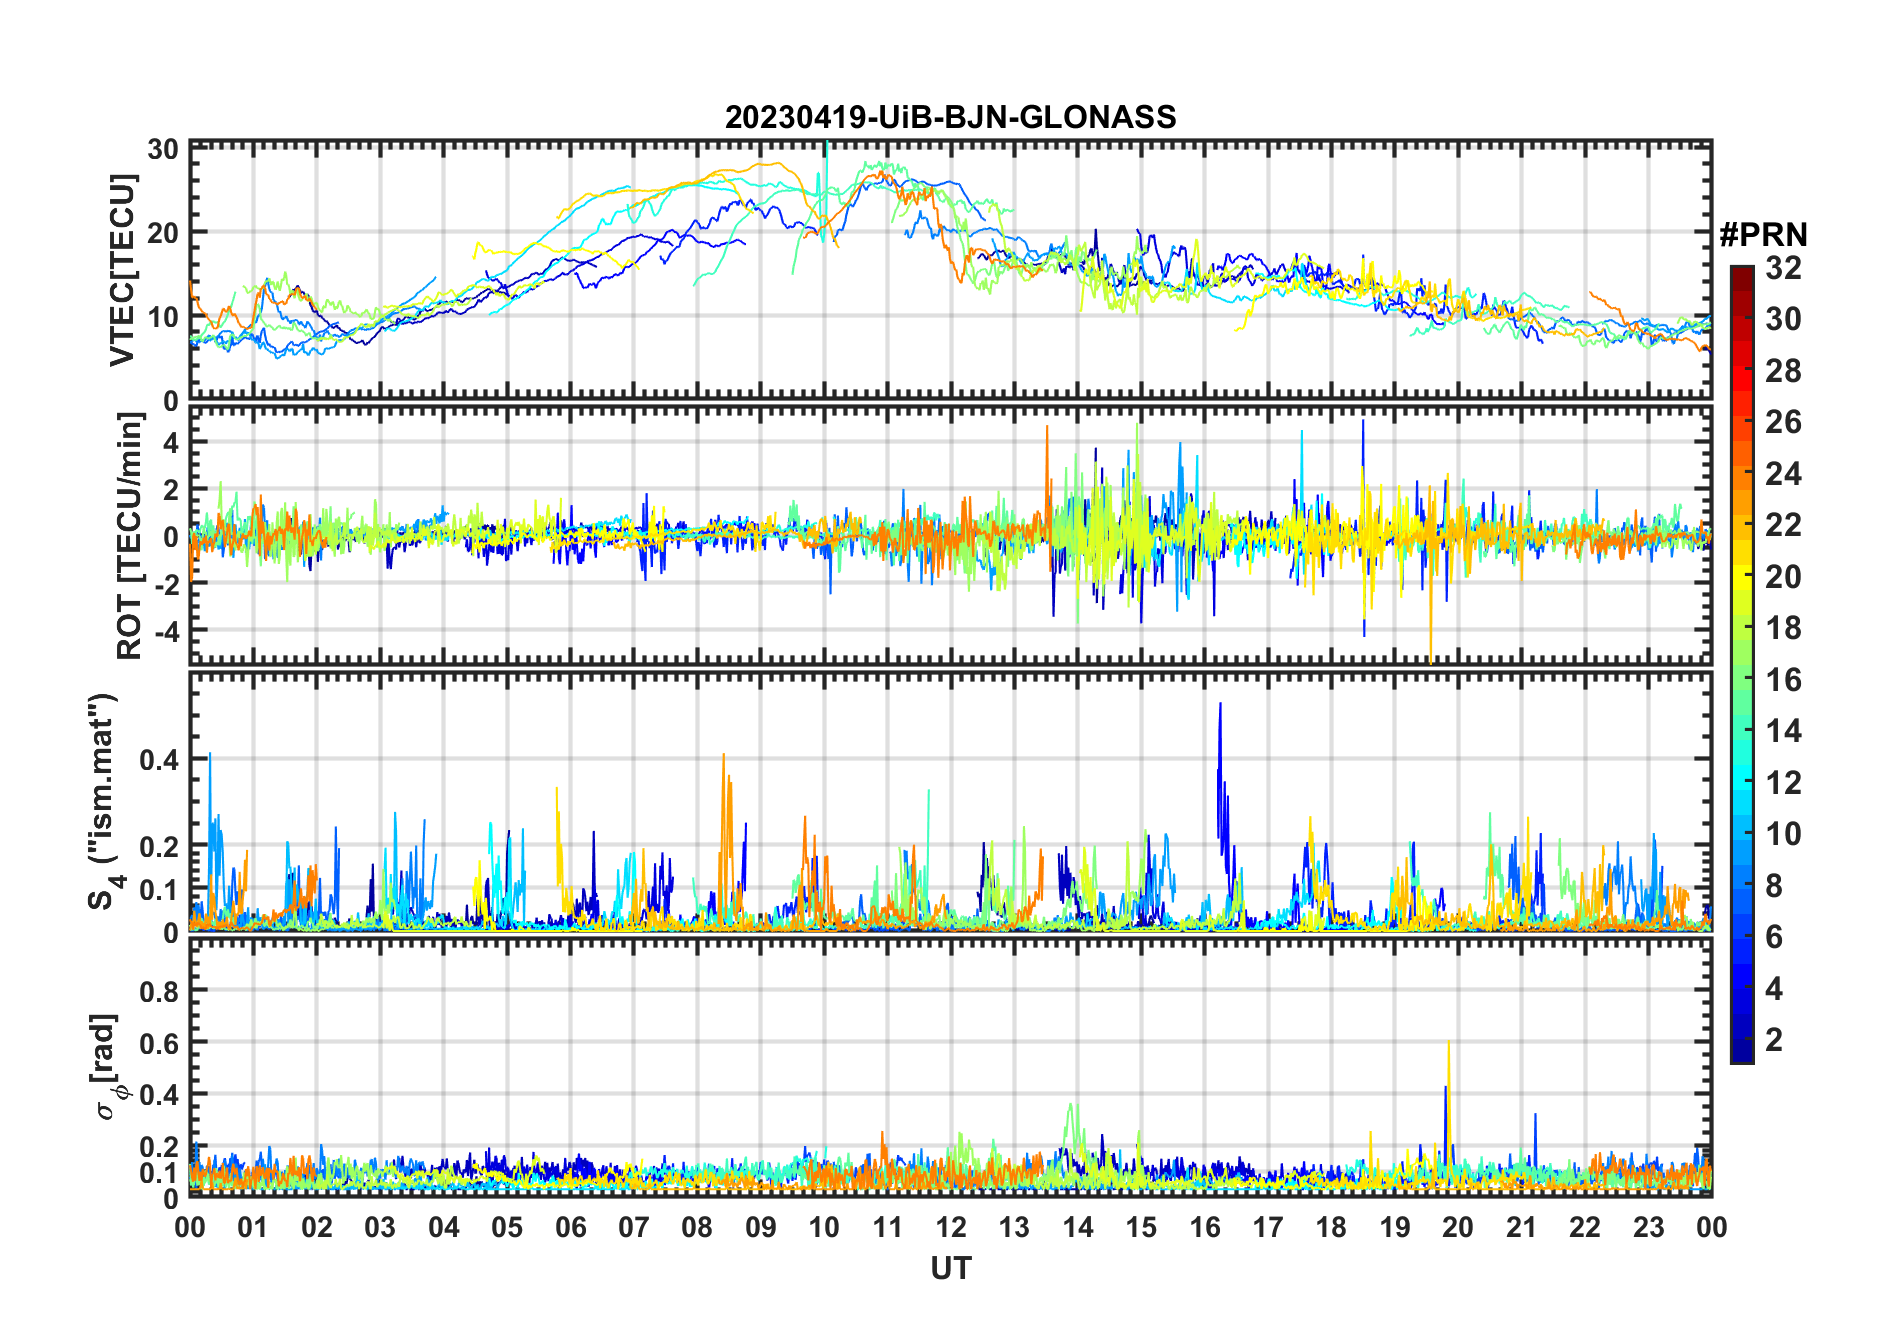The image size is (1902, 1330).
Task: Click the 12 hour tick on the time axis
Action: [x=950, y=1227]
